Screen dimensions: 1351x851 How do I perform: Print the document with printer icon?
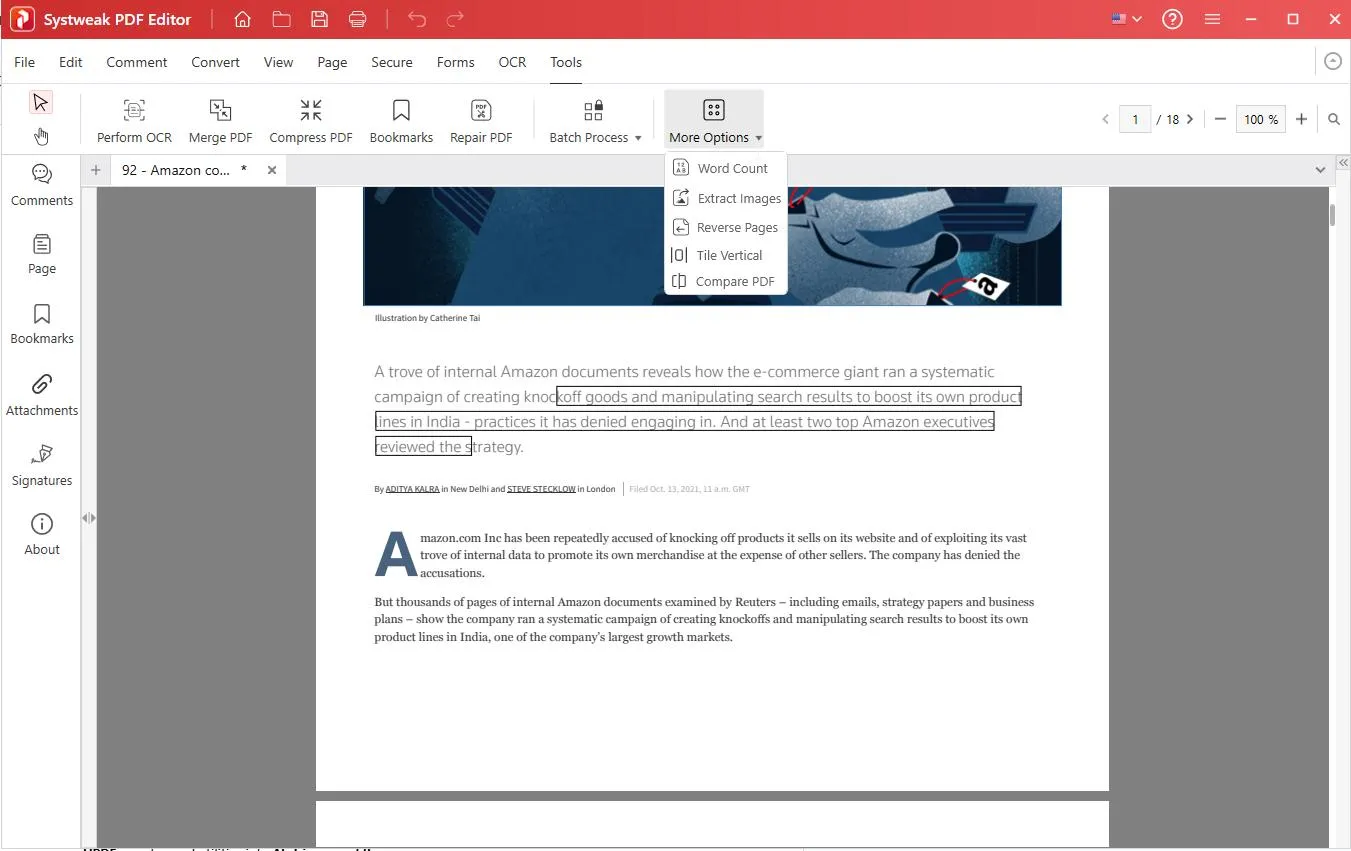click(x=357, y=19)
